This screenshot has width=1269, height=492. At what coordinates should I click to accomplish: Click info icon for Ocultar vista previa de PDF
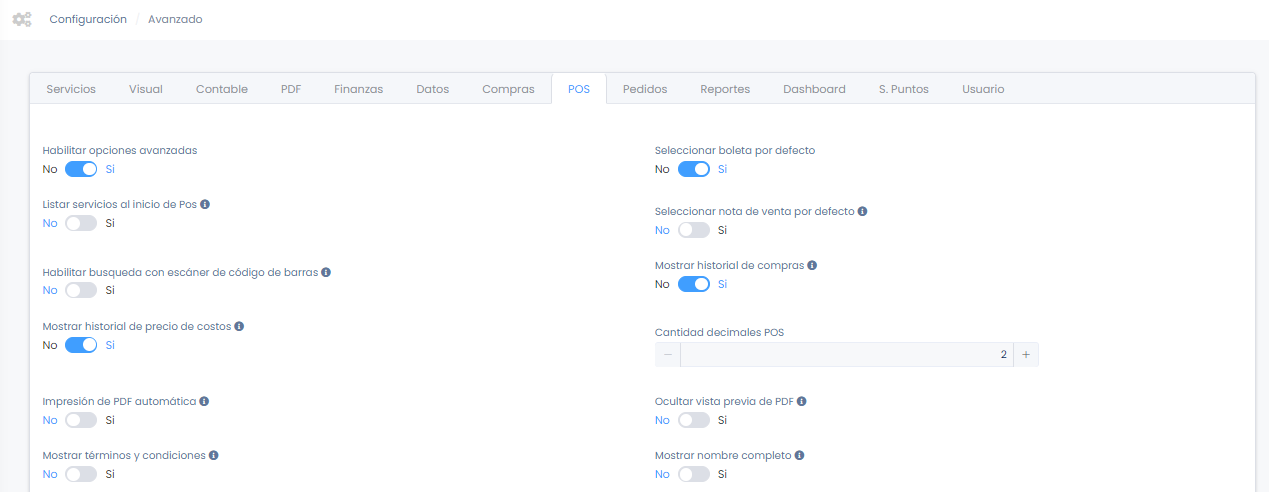tap(802, 401)
